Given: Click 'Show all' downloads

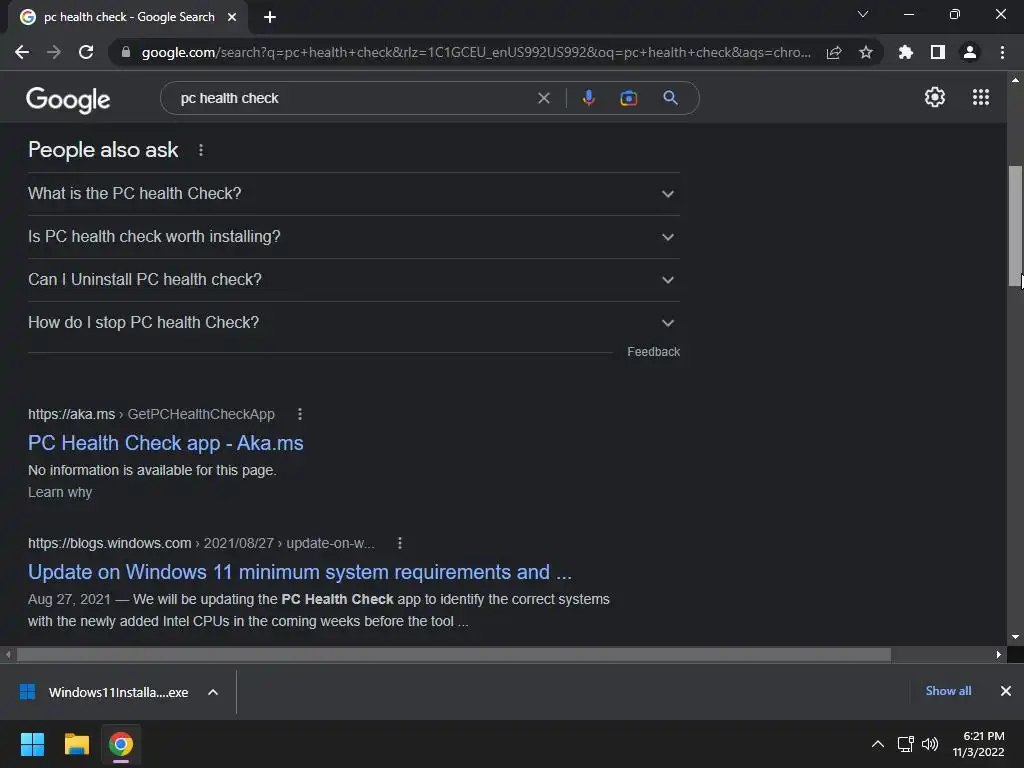Looking at the screenshot, I should (948, 691).
